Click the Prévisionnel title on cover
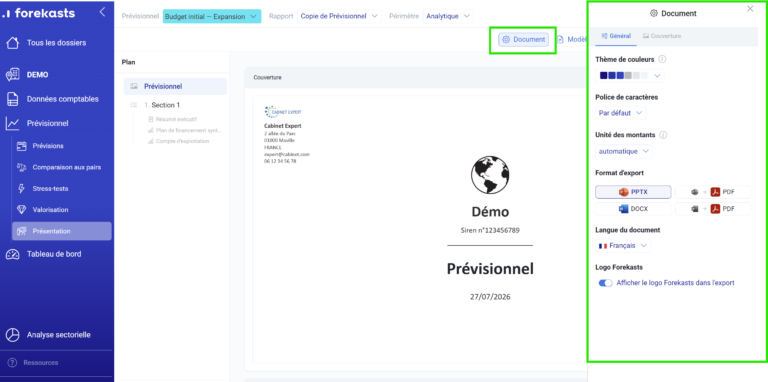Screen dimensions: 768x382 click(x=490, y=269)
